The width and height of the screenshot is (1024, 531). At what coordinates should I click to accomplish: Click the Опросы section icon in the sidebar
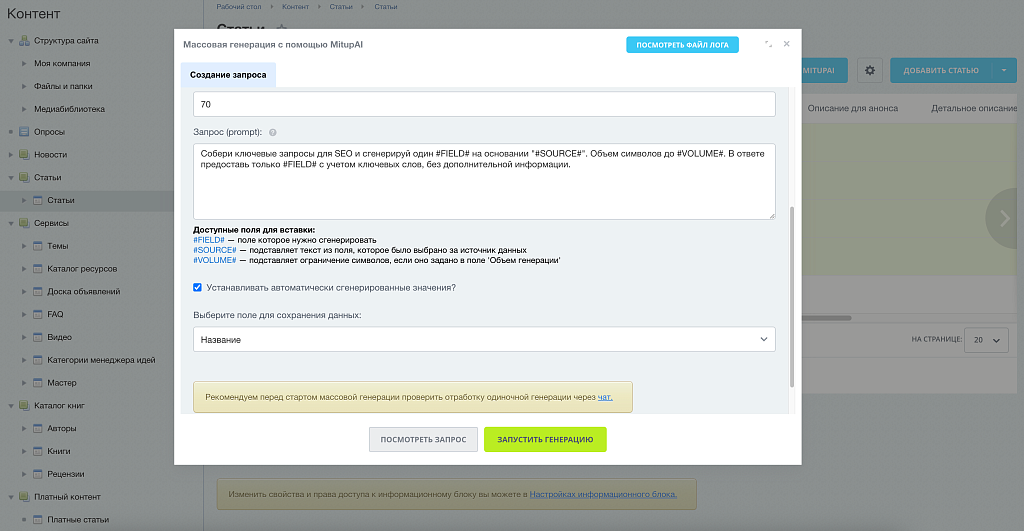25,132
